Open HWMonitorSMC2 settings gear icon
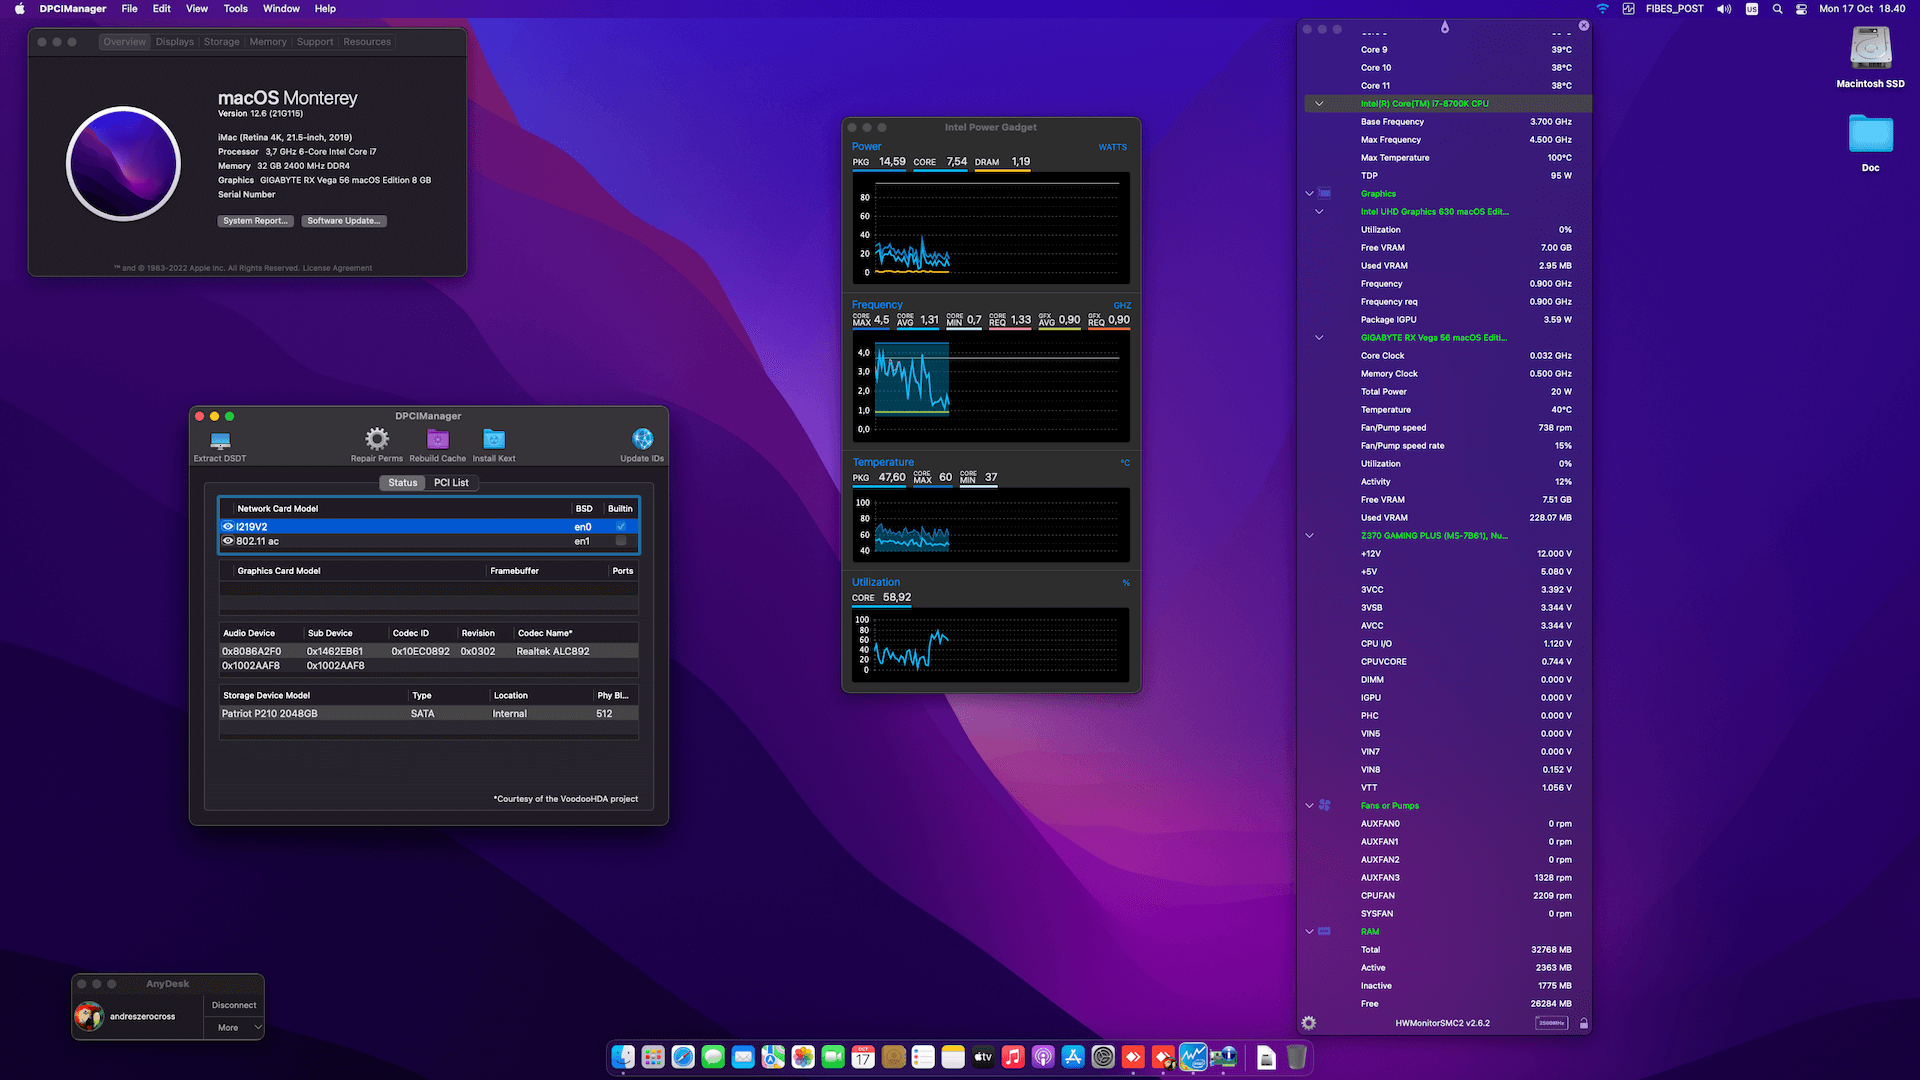Image resolution: width=1920 pixels, height=1080 pixels. [x=1309, y=1023]
